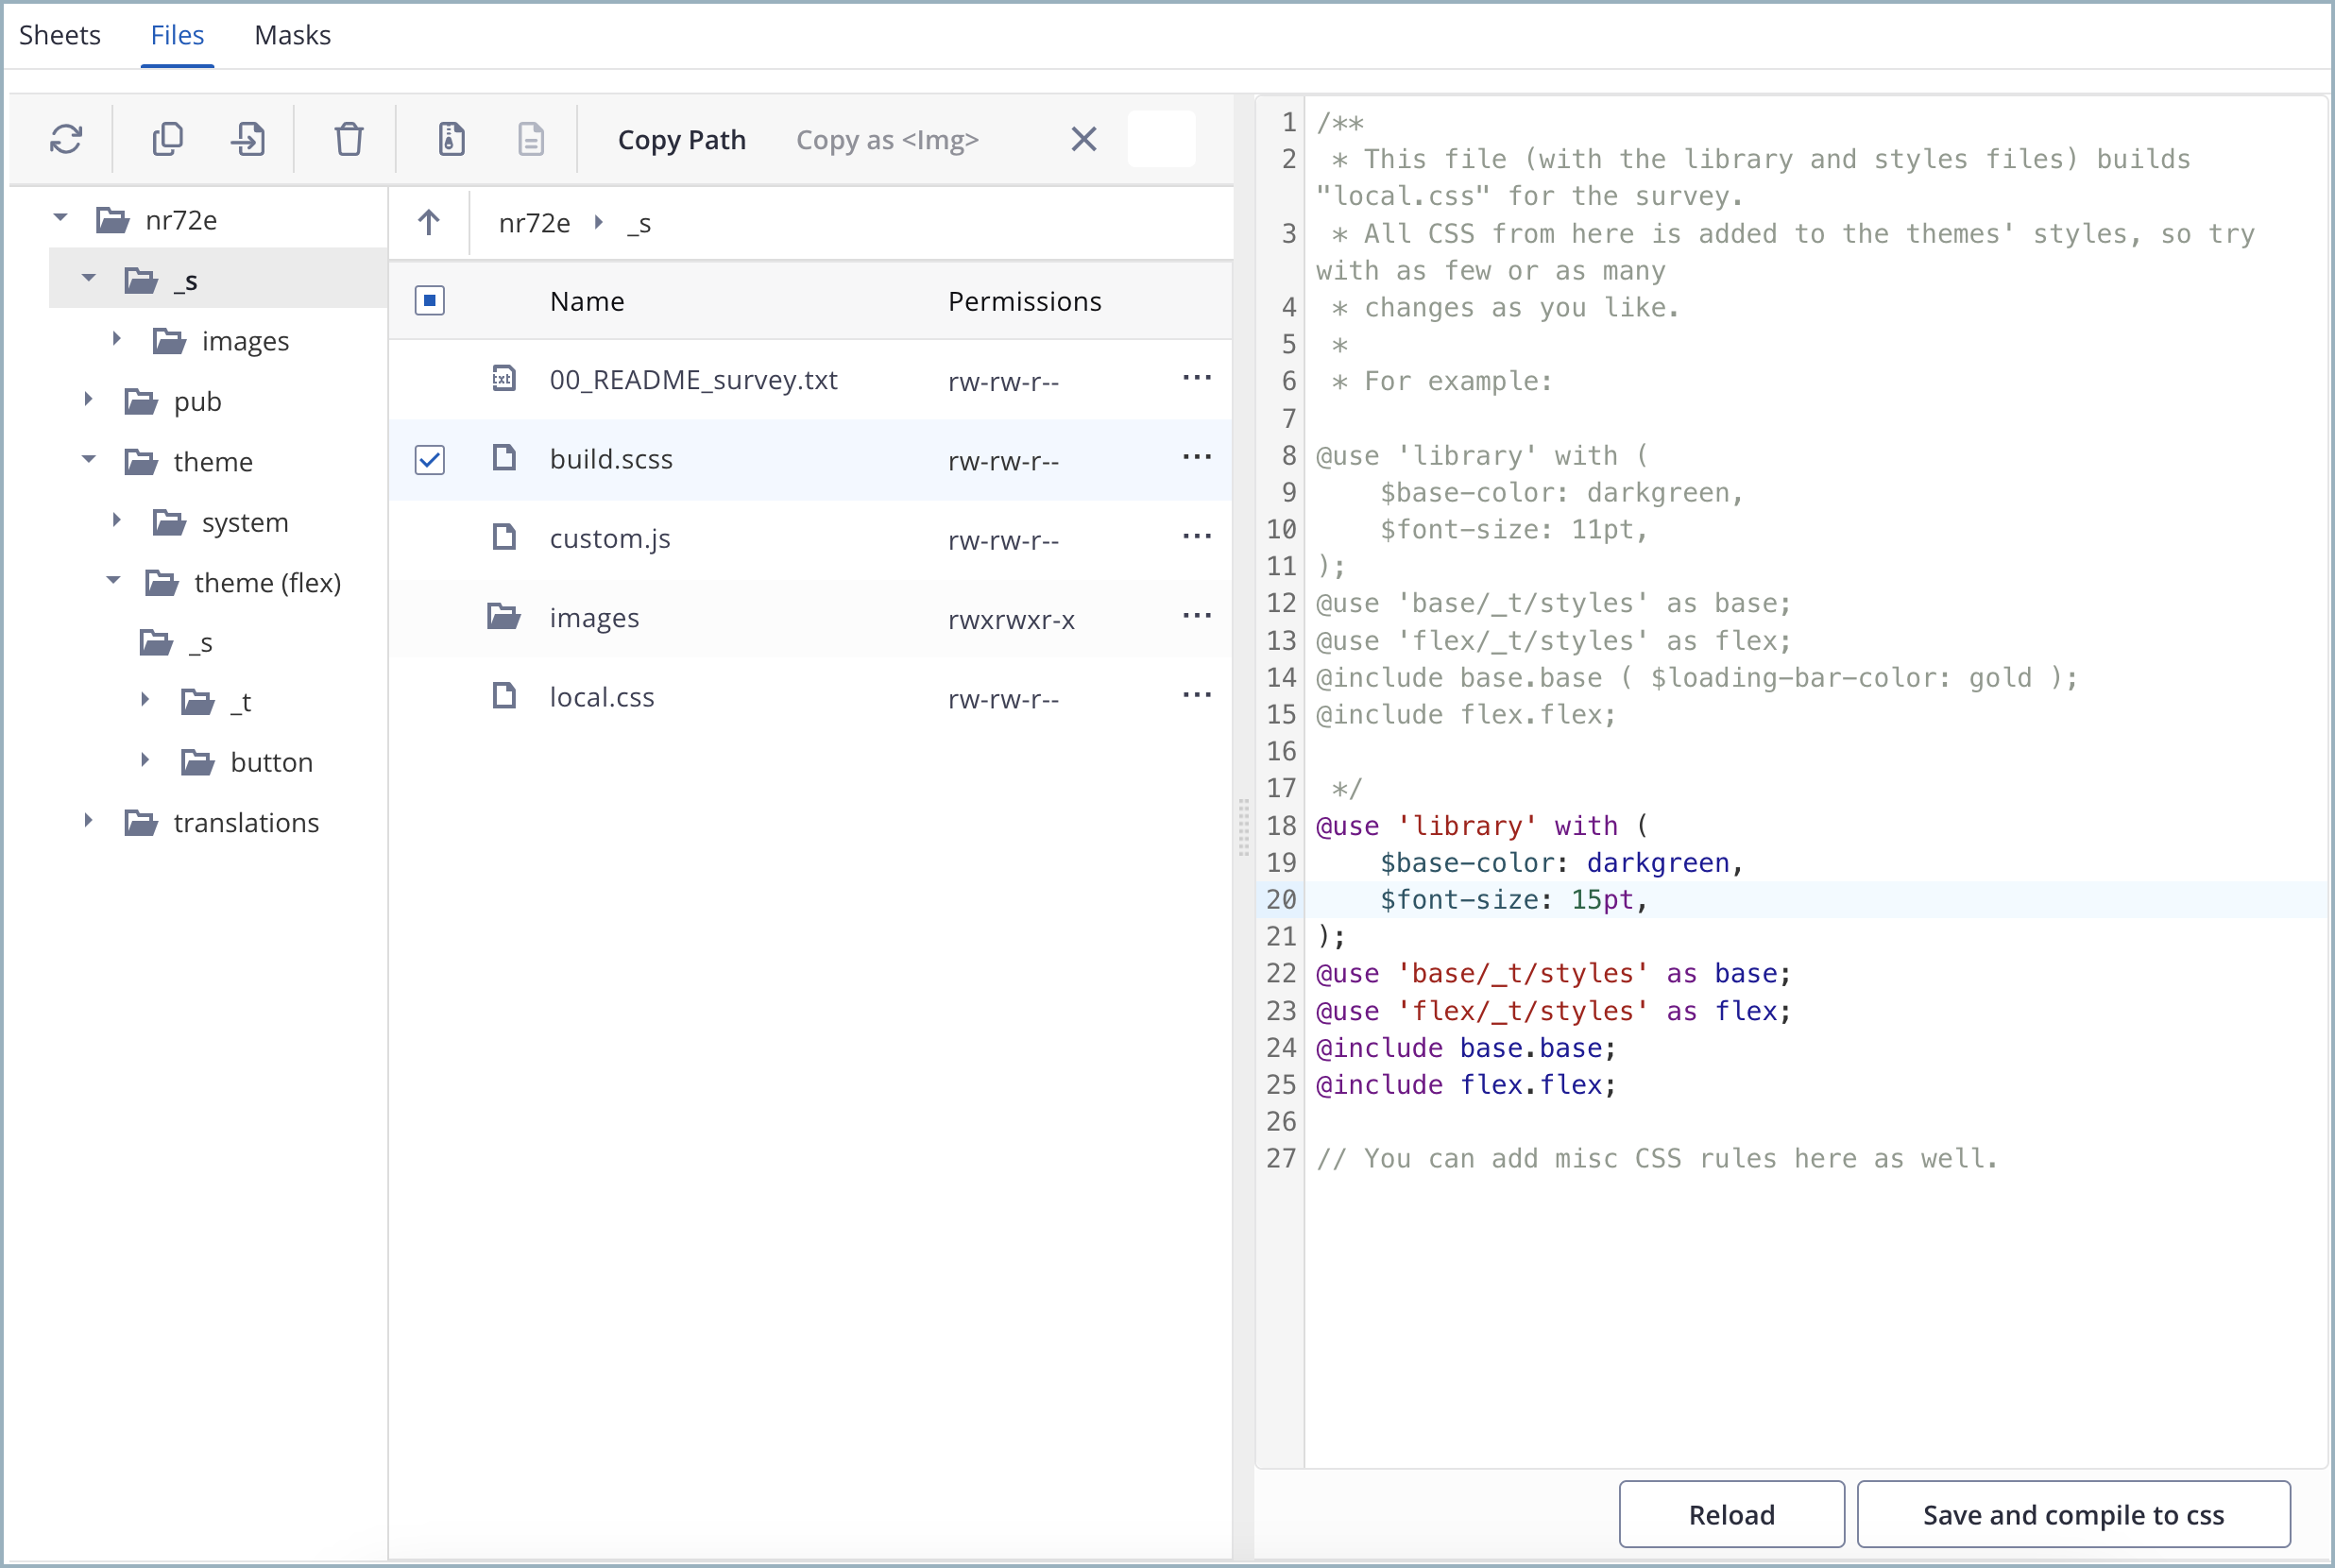Switch to the Sheets tab
The height and width of the screenshot is (1568, 2335).
click(x=60, y=35)
